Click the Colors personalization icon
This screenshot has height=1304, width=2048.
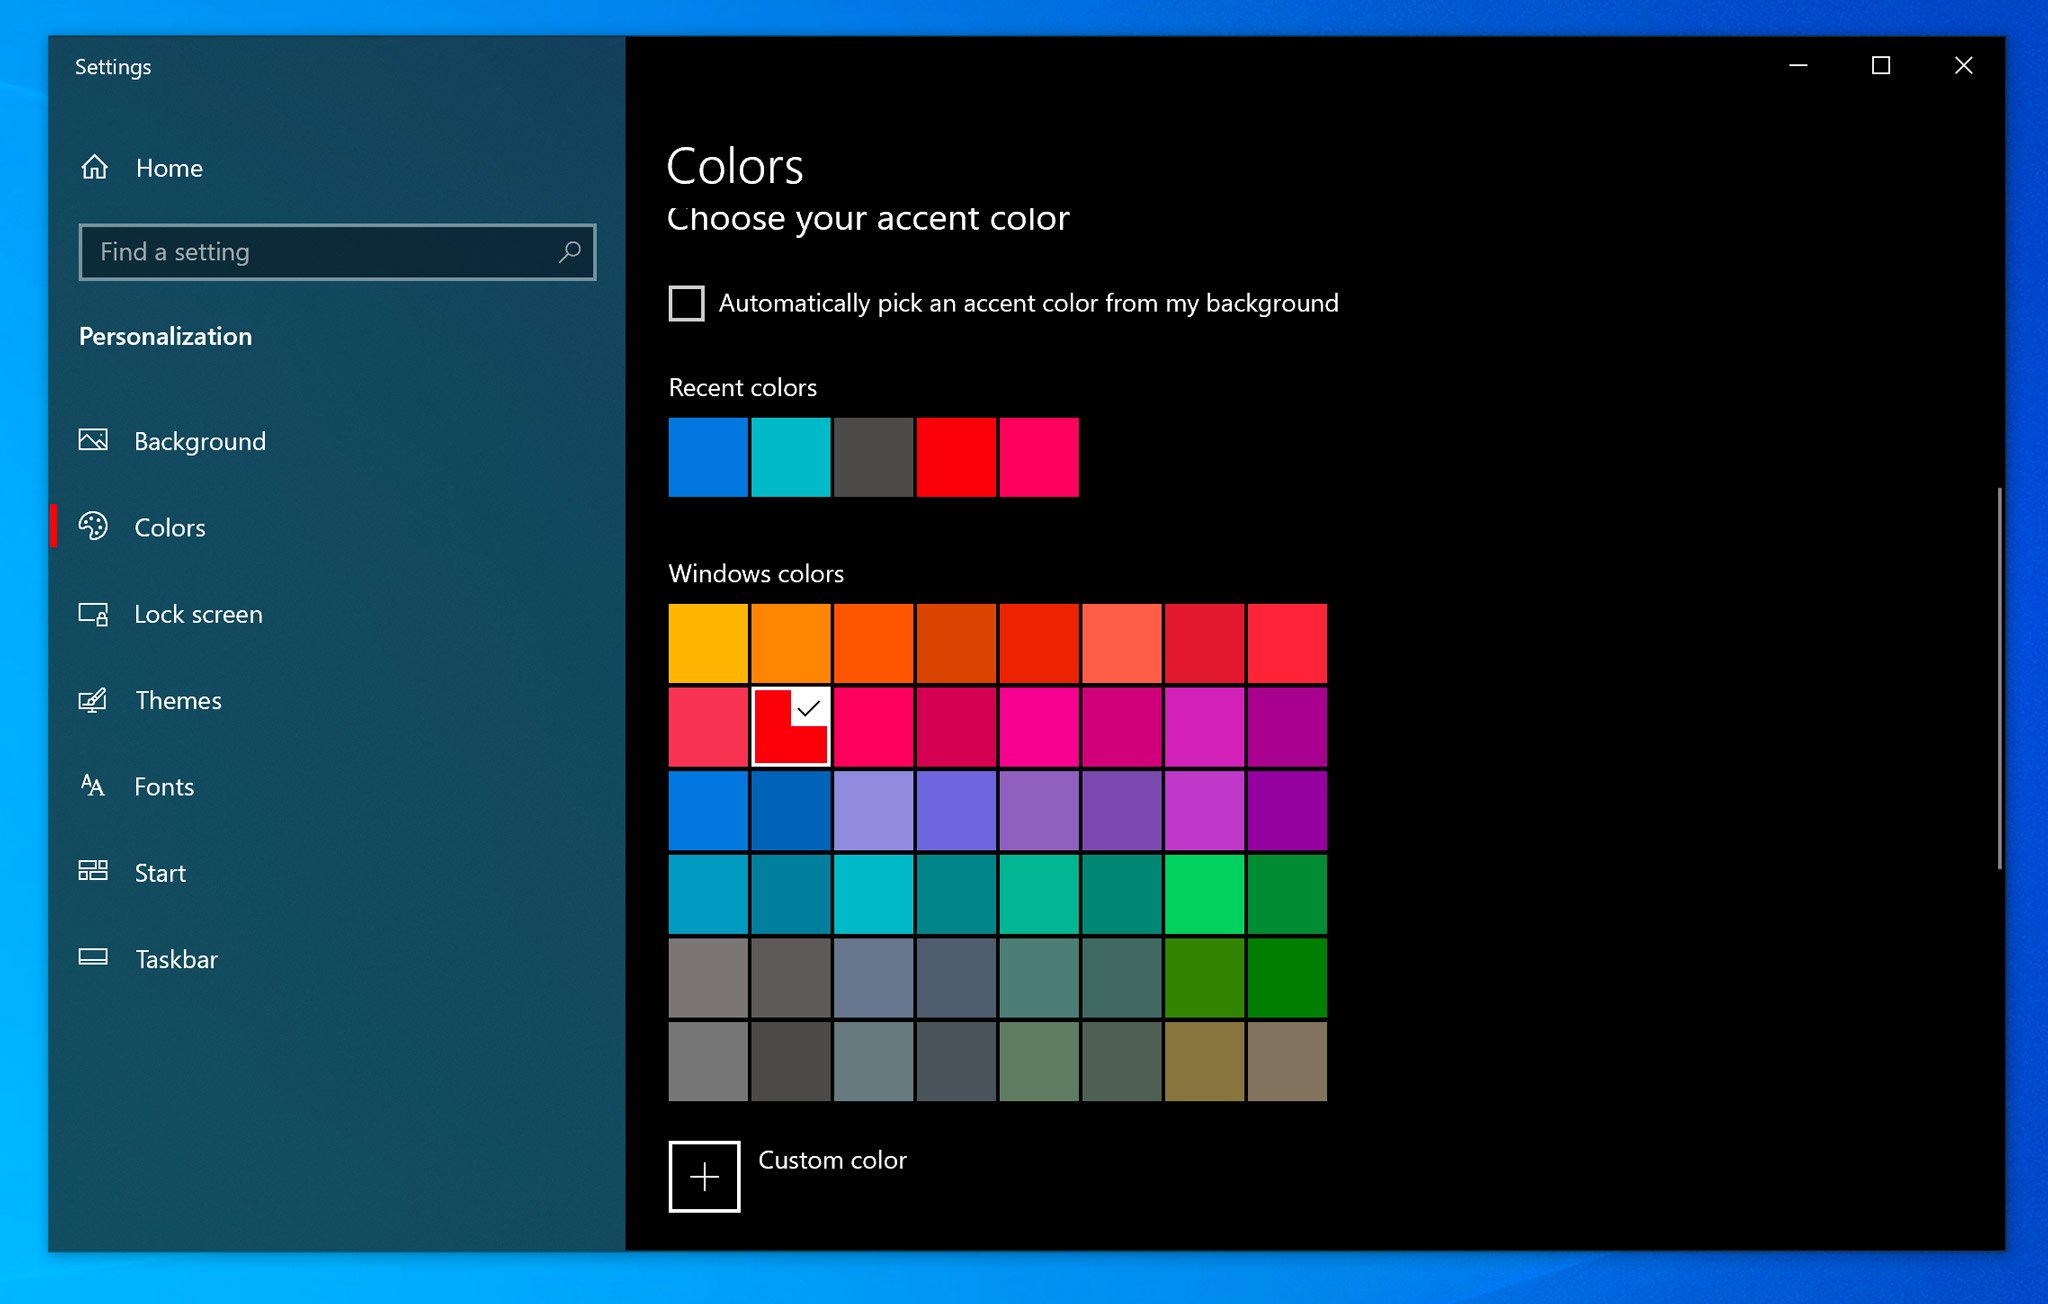96,527
